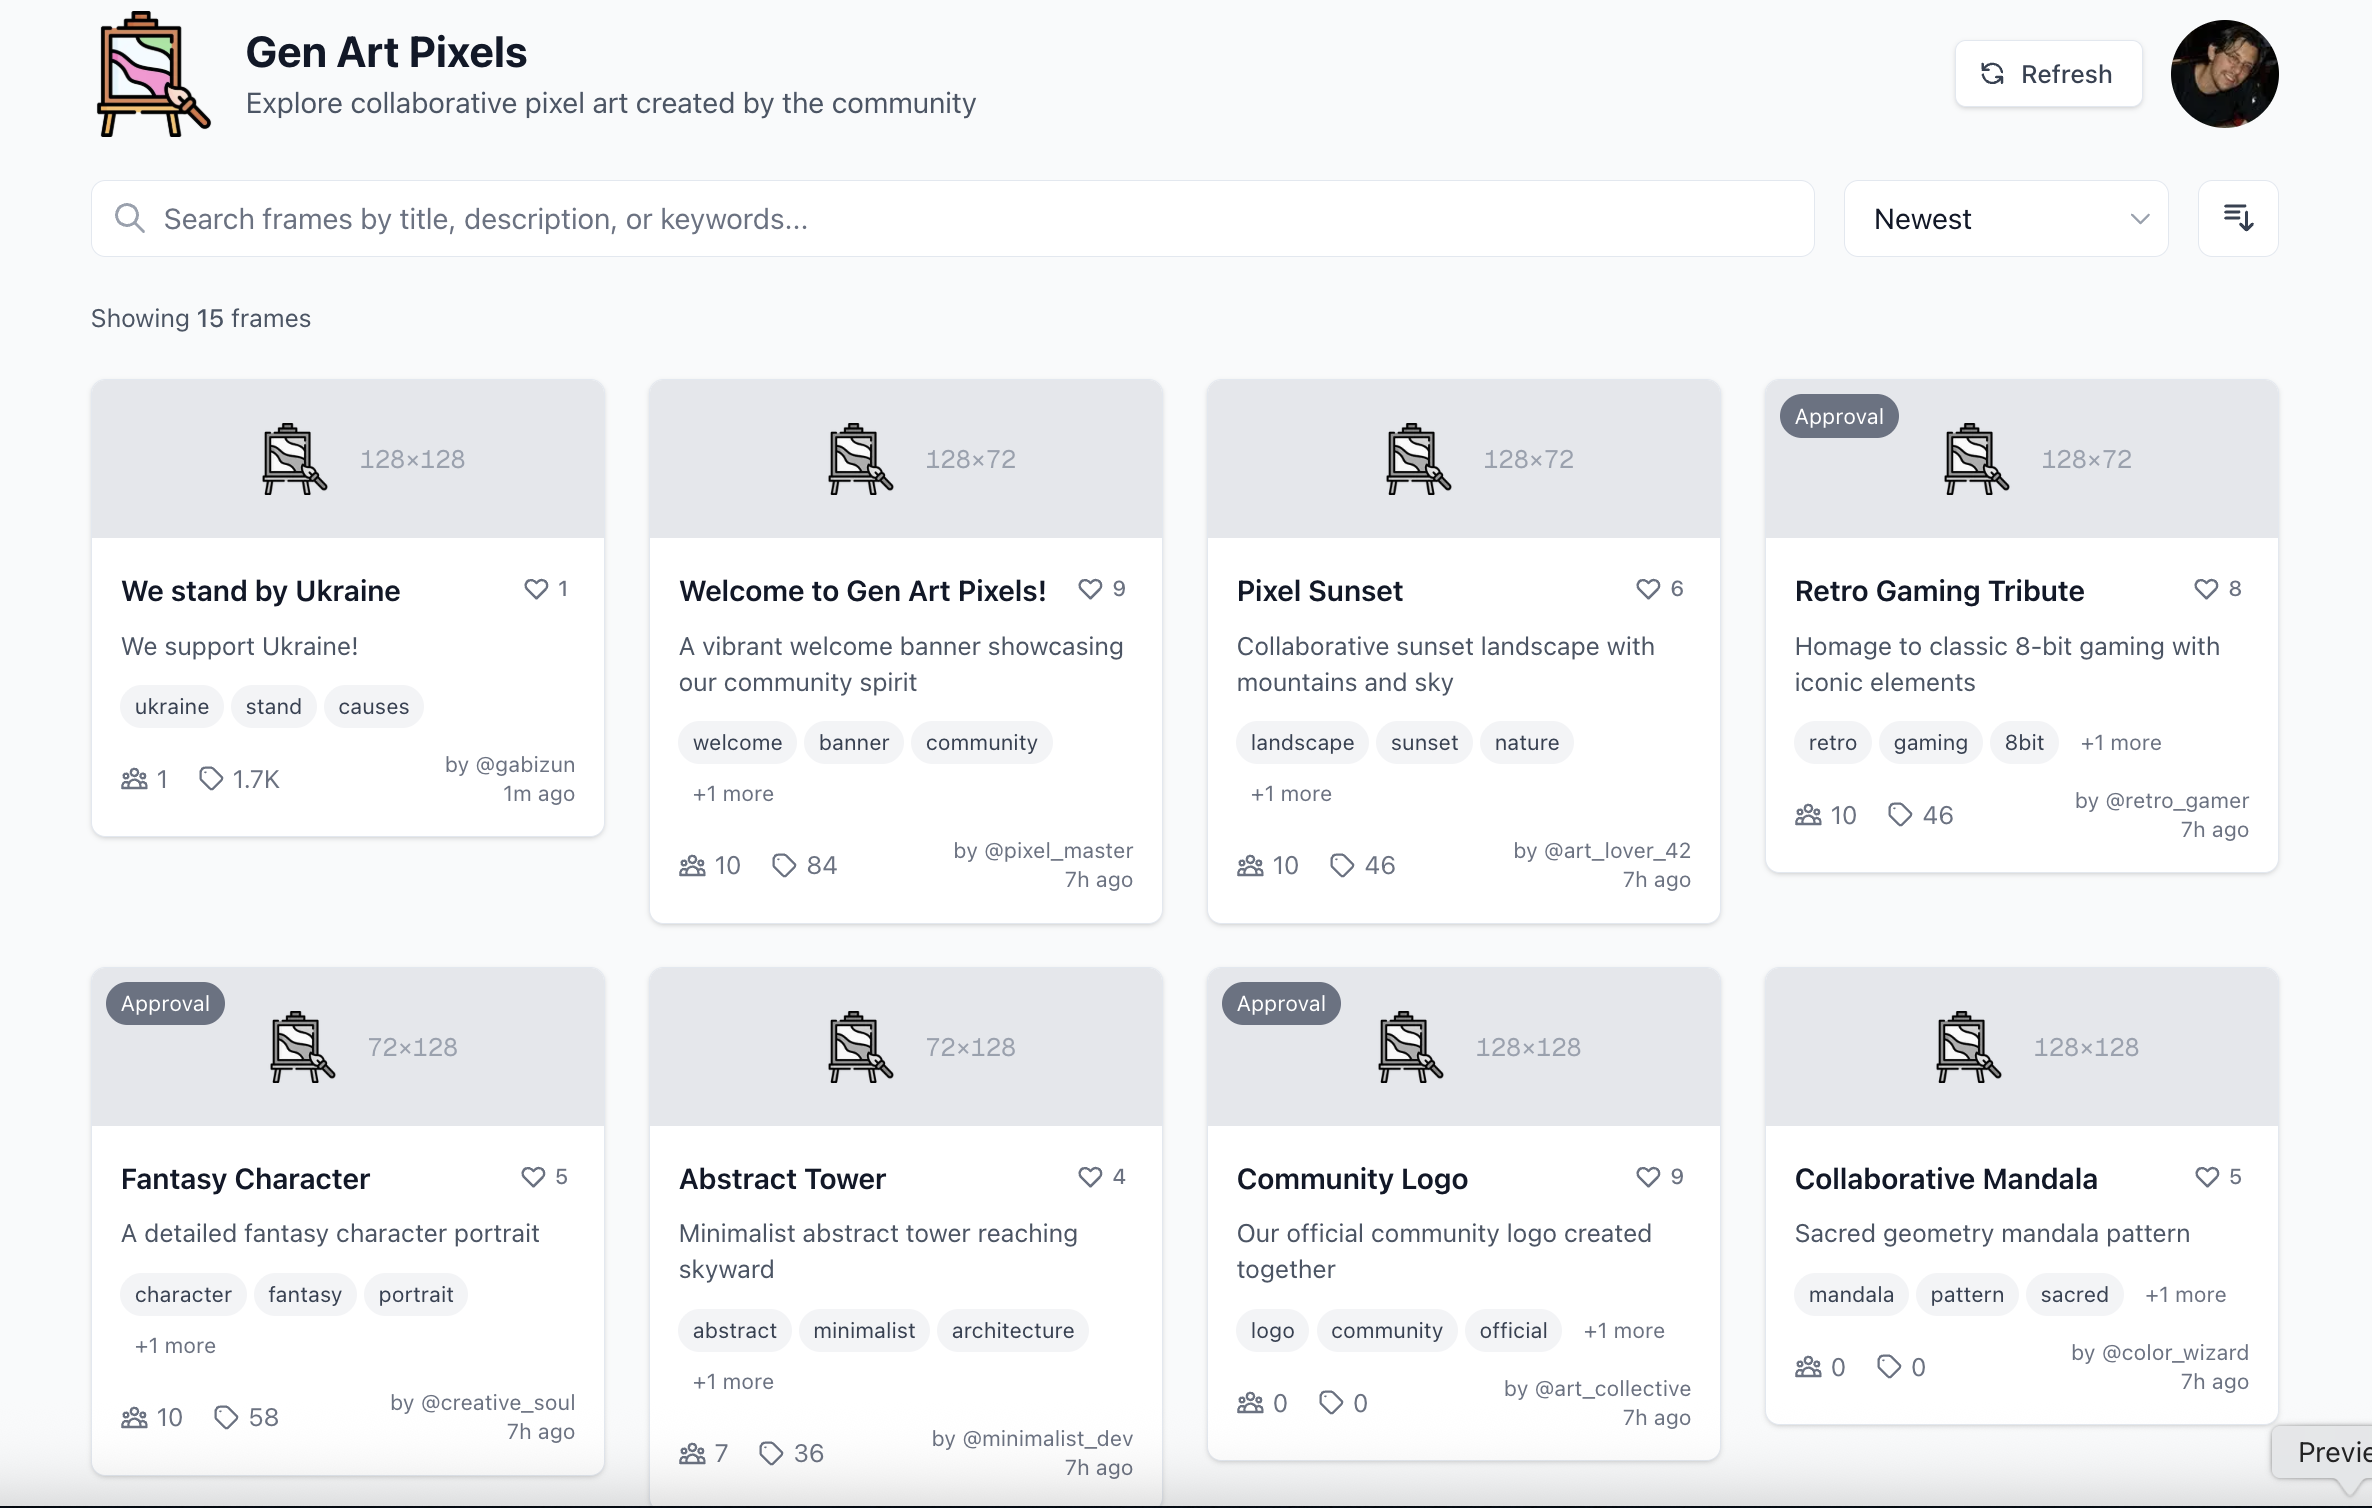This screenshot has height=1508, width=2372.
Task: Heart the Community Logo frame
Action: 1647,1177
